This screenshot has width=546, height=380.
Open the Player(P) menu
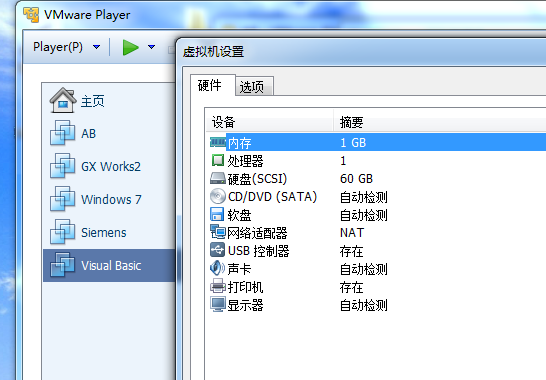58,47
